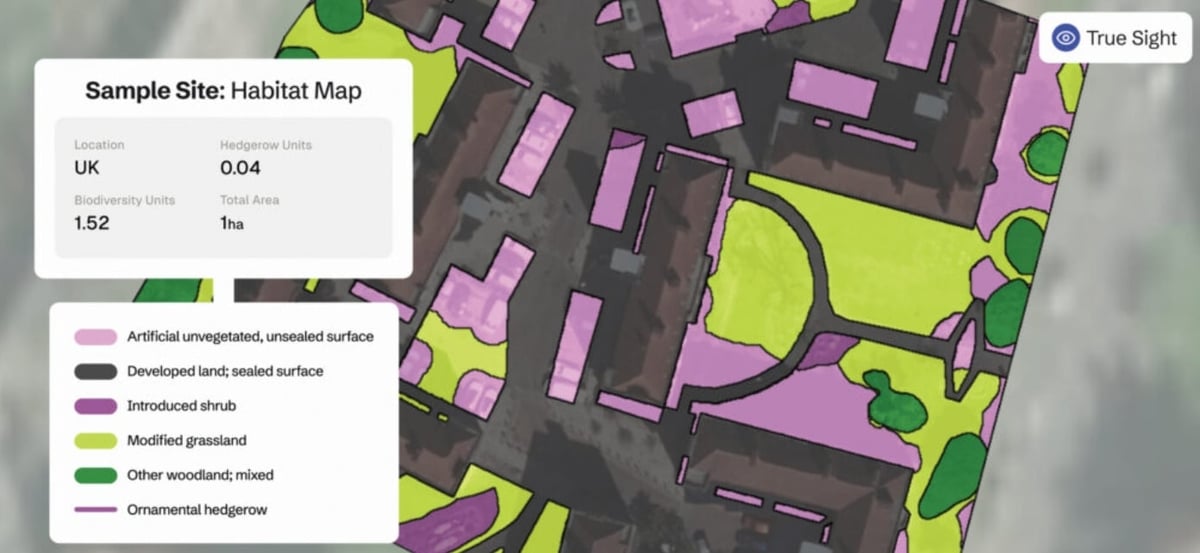Click the dark grey Developed land swatch
The height and width of the screenshot is (553, 1200).
(x=94, y=371)
